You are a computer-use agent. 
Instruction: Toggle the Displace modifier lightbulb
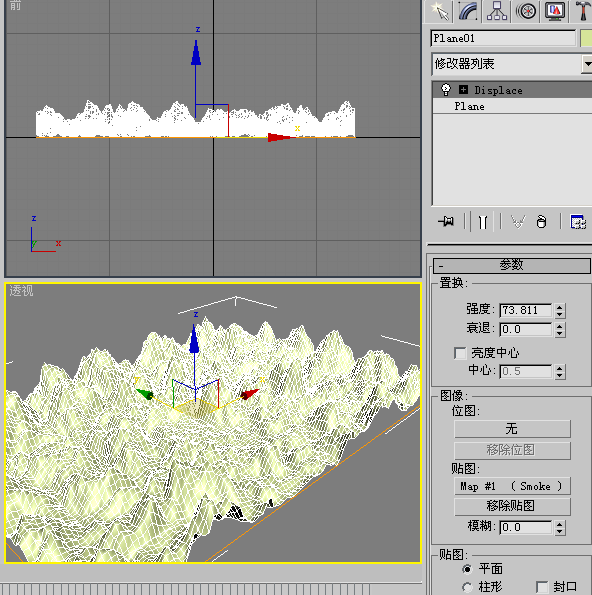click(446, 90)
